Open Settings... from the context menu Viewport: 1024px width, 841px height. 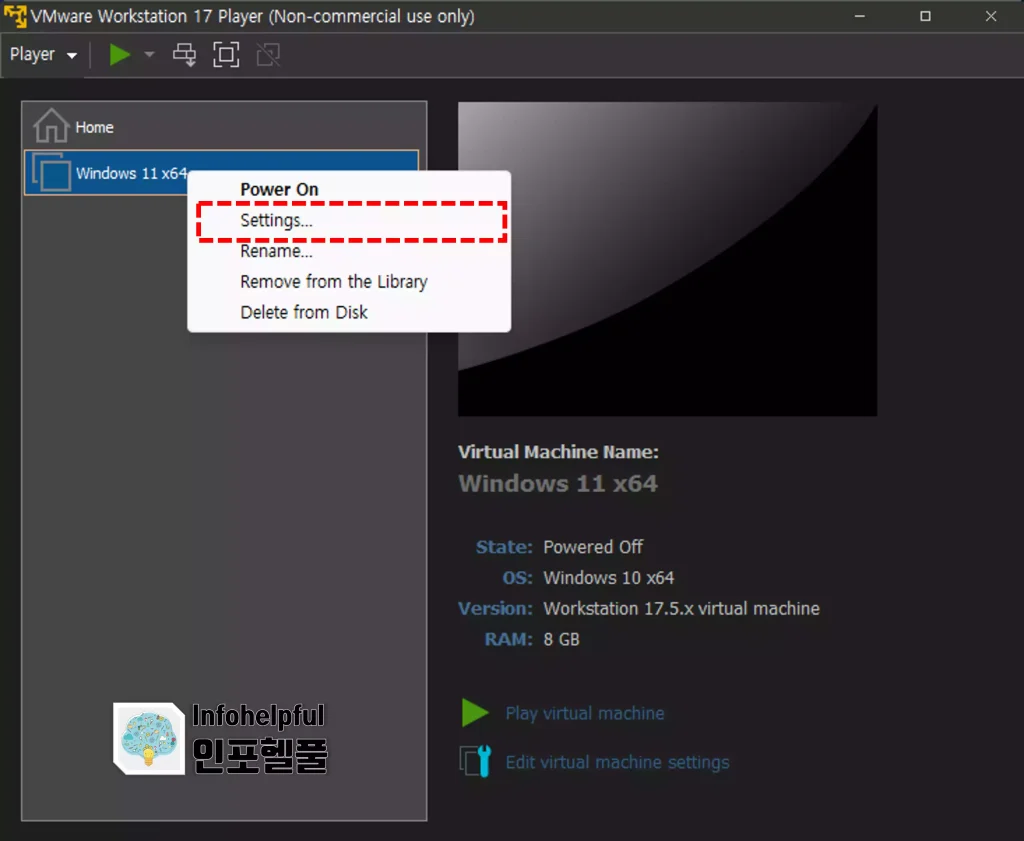coord(351,221)
